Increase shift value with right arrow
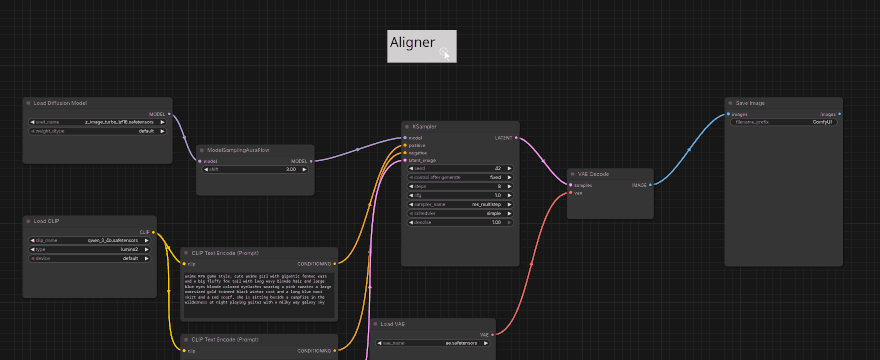Screen dimensions: 880x360 pyautogui.click(x=304, y=169)
